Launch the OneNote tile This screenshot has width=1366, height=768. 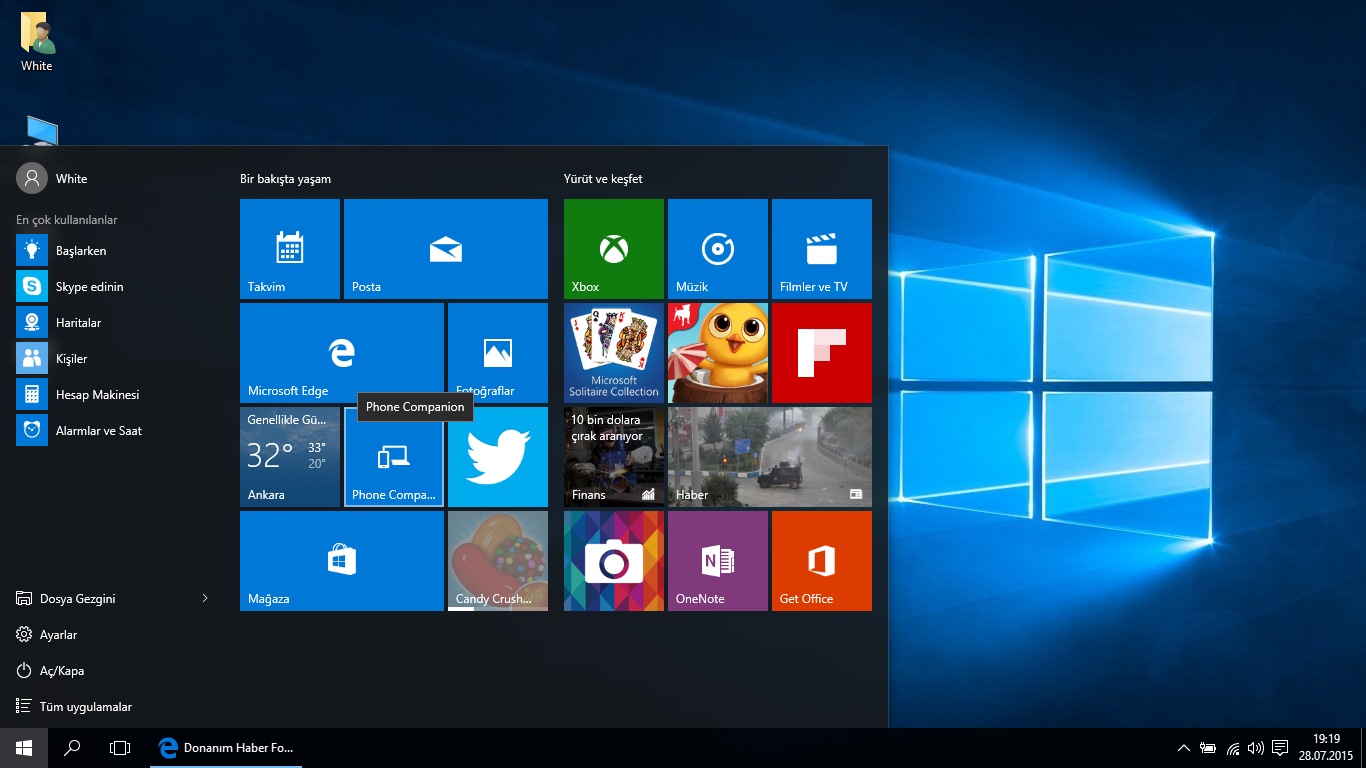click(718, 561)
